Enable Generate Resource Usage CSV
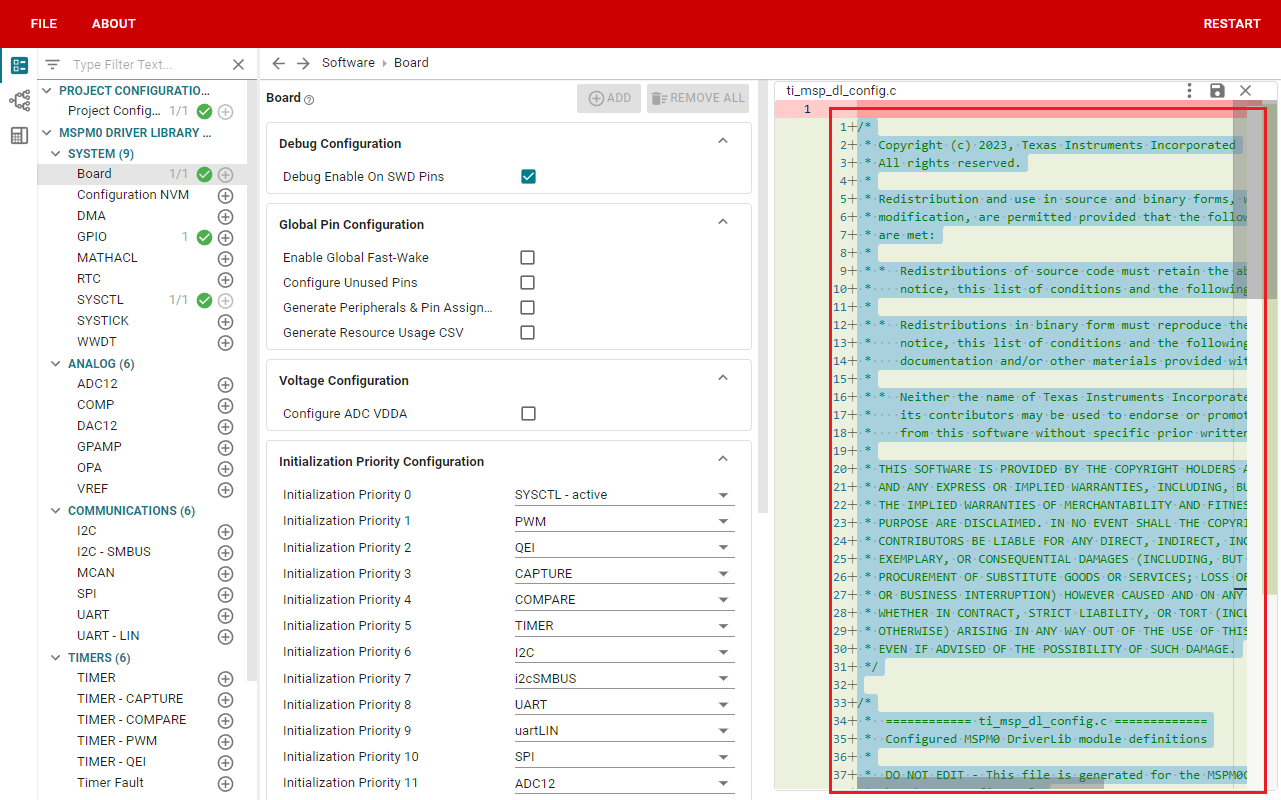Viewport: 1281px width, 800px height. (x=527, y=333)
